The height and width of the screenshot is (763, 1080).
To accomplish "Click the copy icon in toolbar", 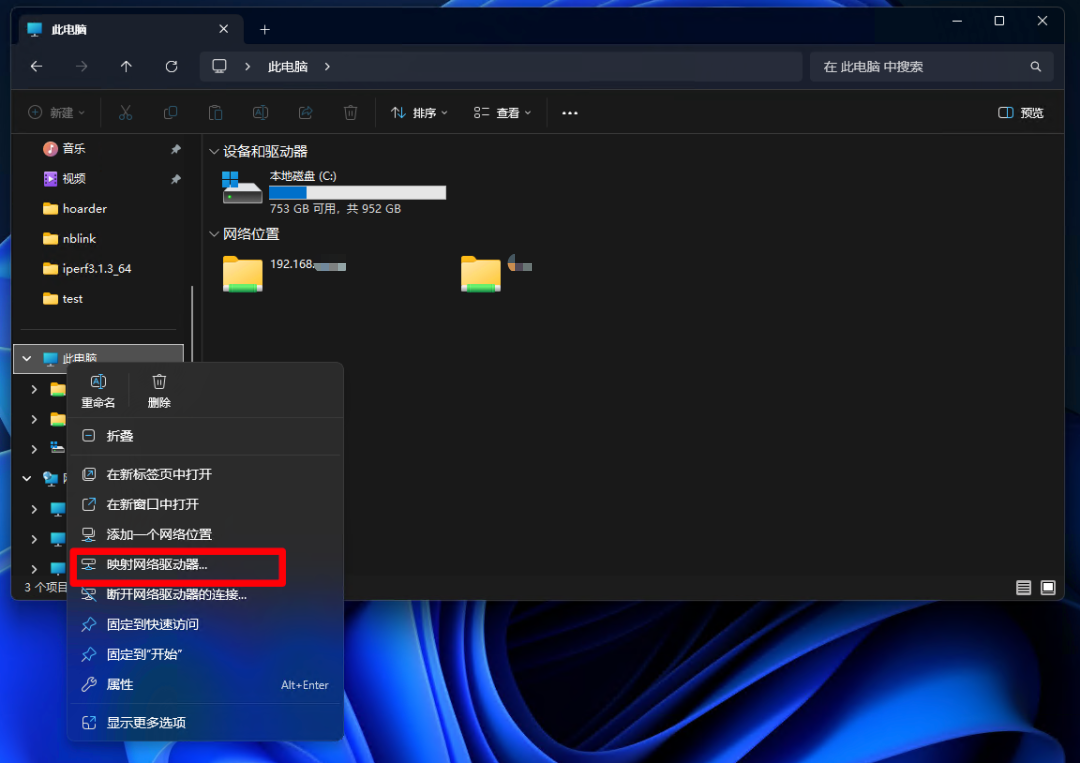I will click(x=170, y=112).
